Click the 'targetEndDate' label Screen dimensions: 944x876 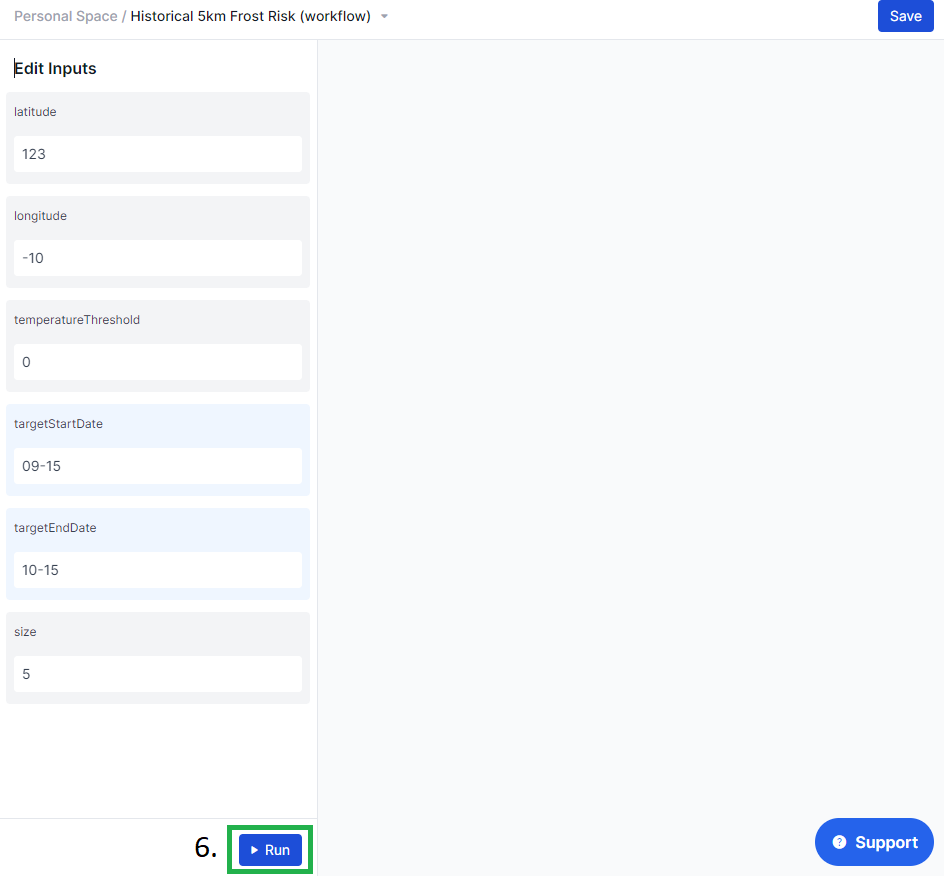tap(55, 528)
